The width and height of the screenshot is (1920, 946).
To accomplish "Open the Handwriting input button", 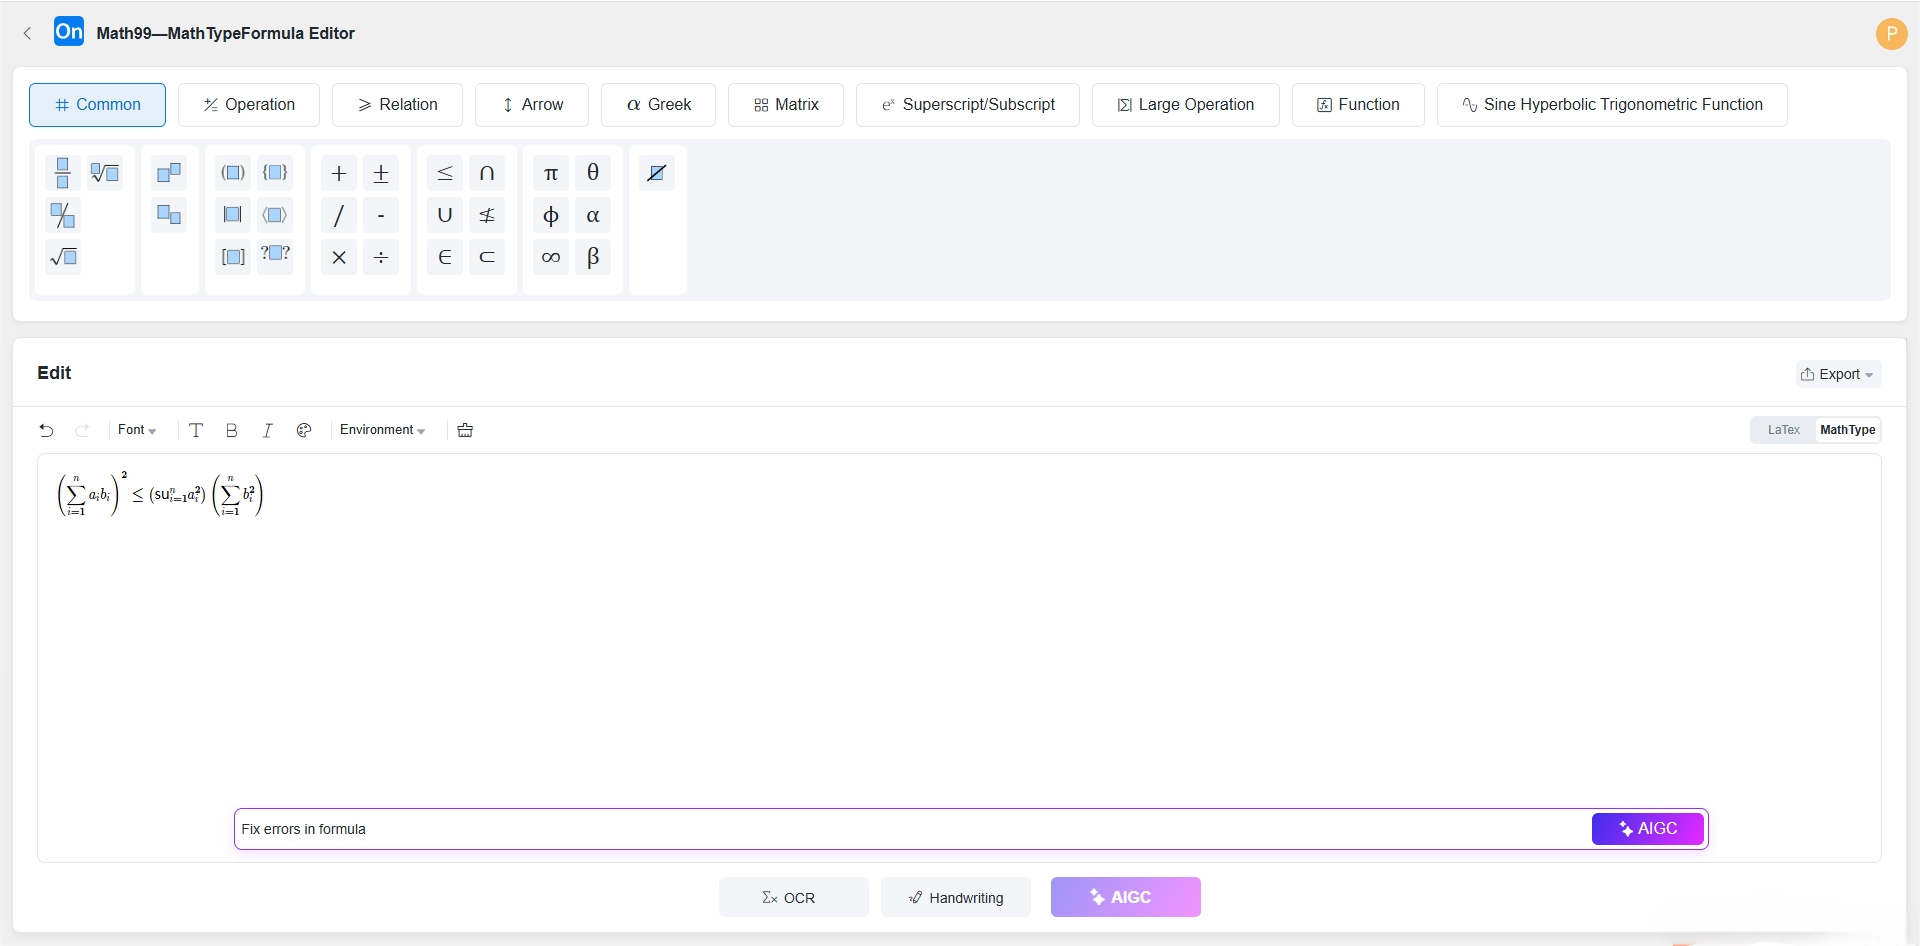I will click(956, 897).
